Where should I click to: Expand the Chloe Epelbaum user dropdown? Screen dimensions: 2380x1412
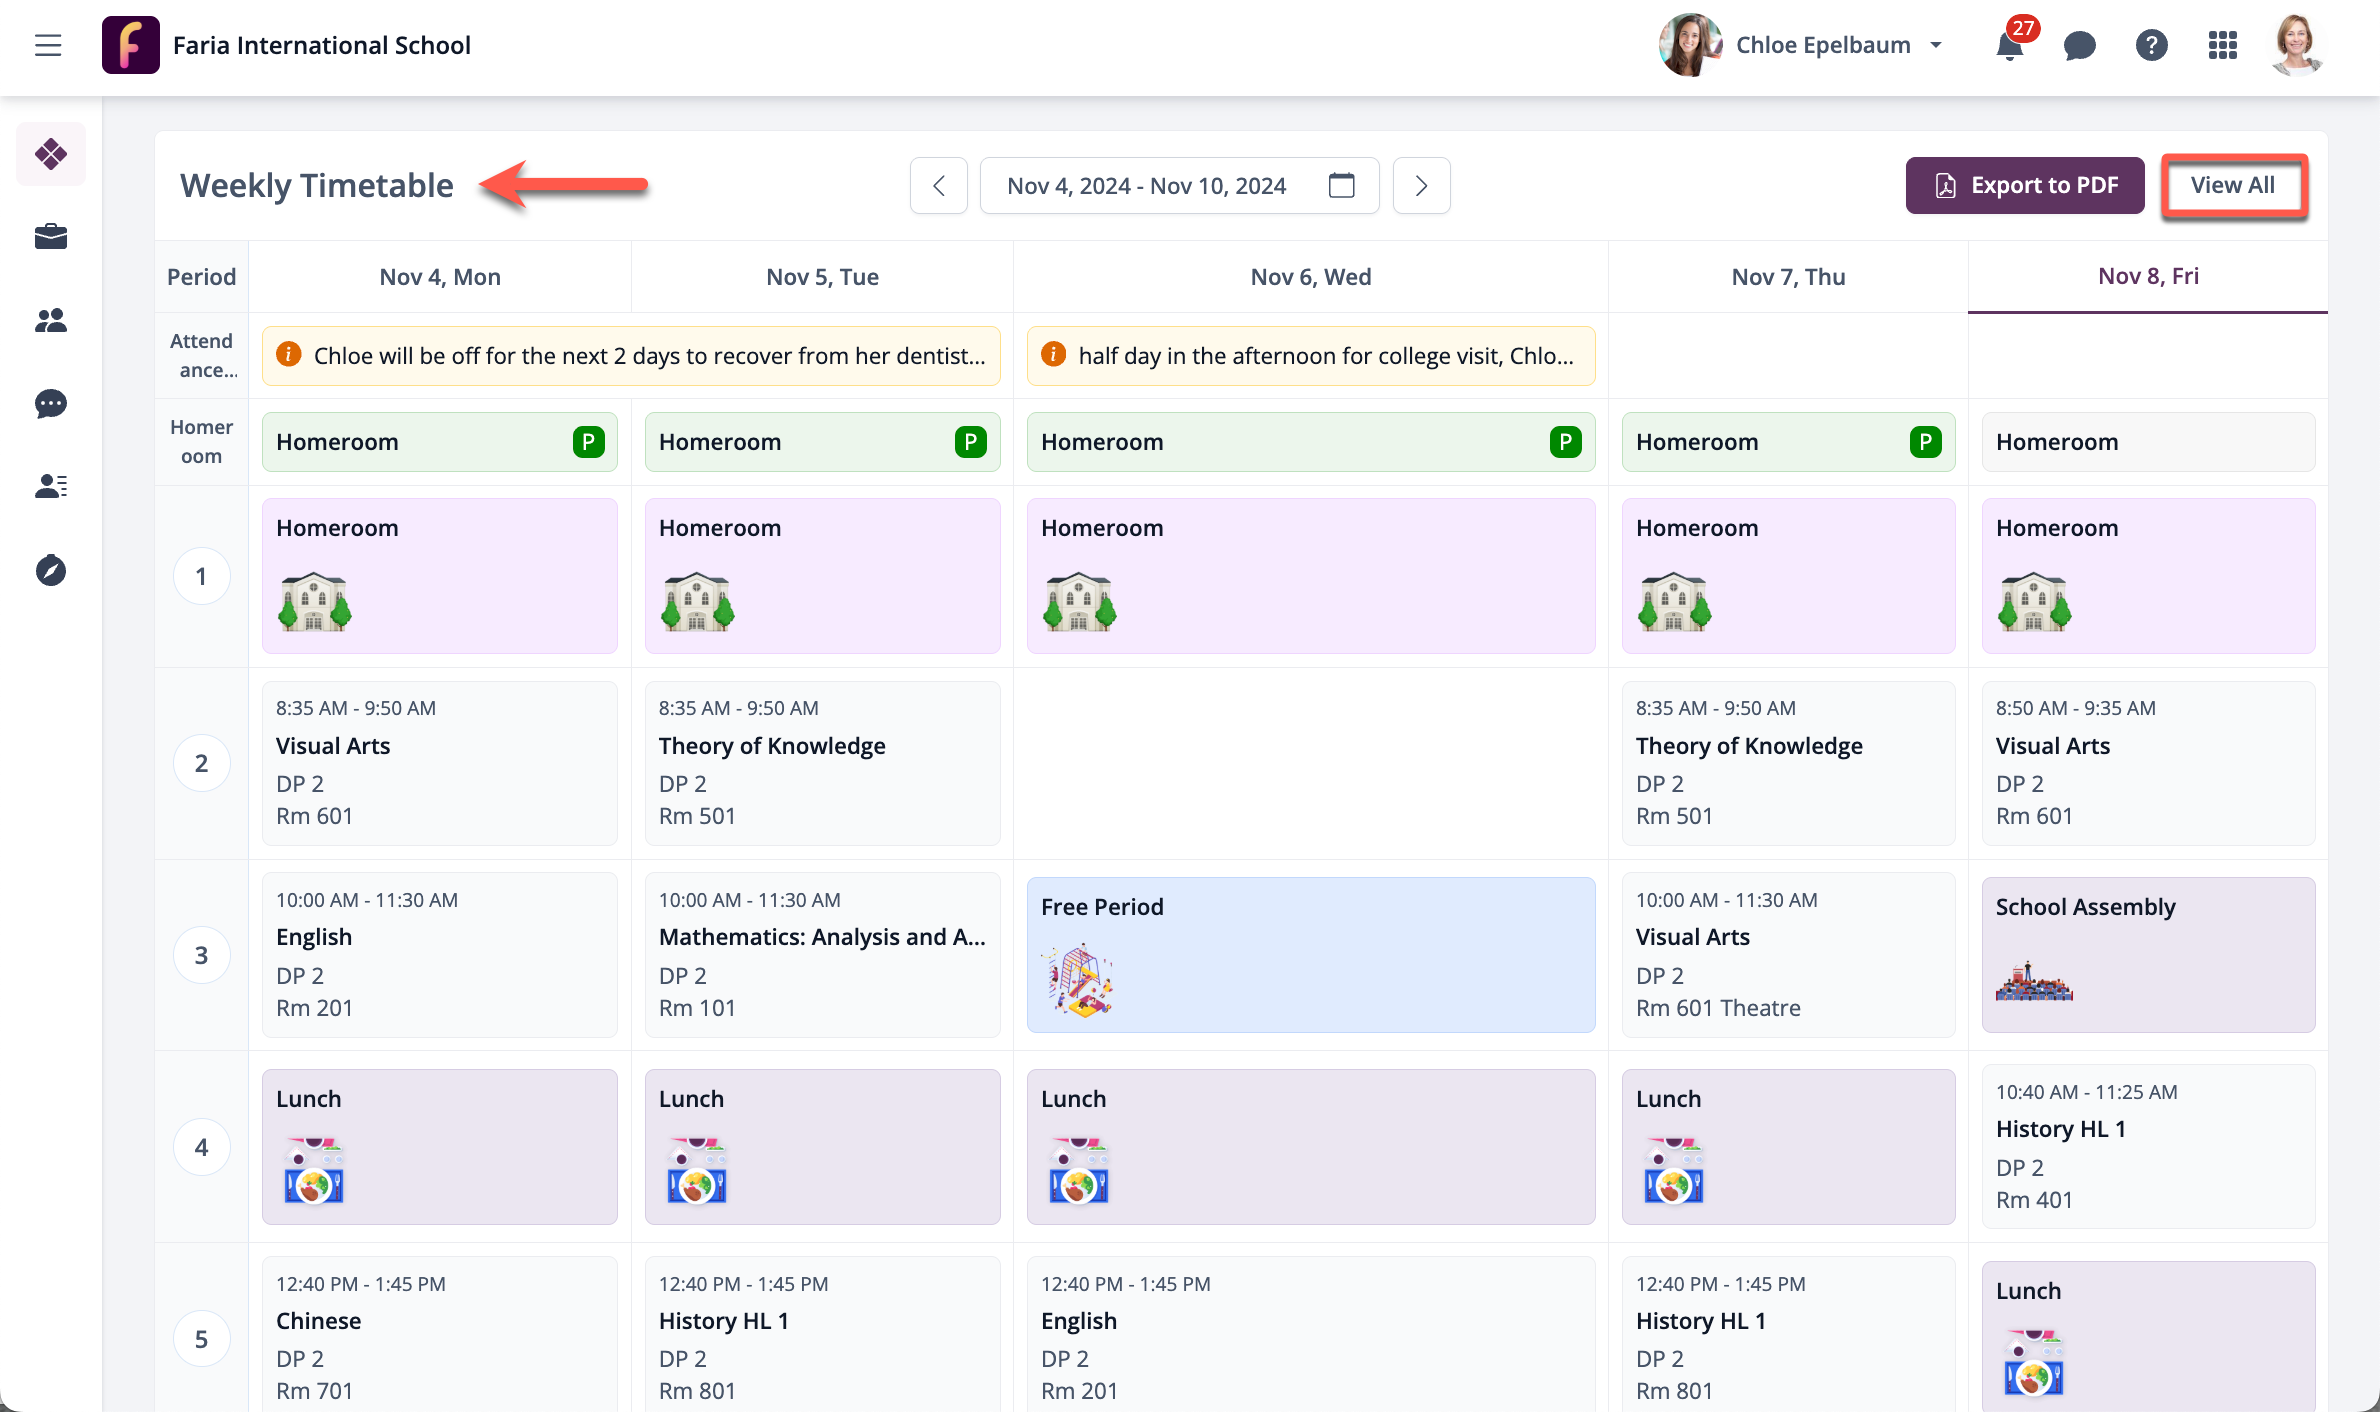tap(1936, 46)
